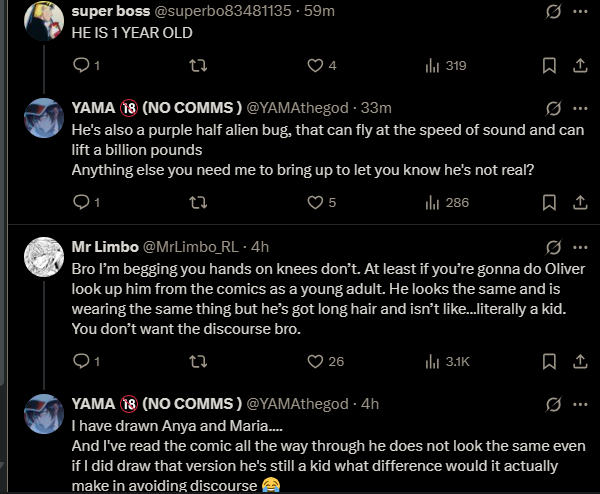Bookmark super boss's tweet
The image size is (600, 494).
[x=549, y=65]
